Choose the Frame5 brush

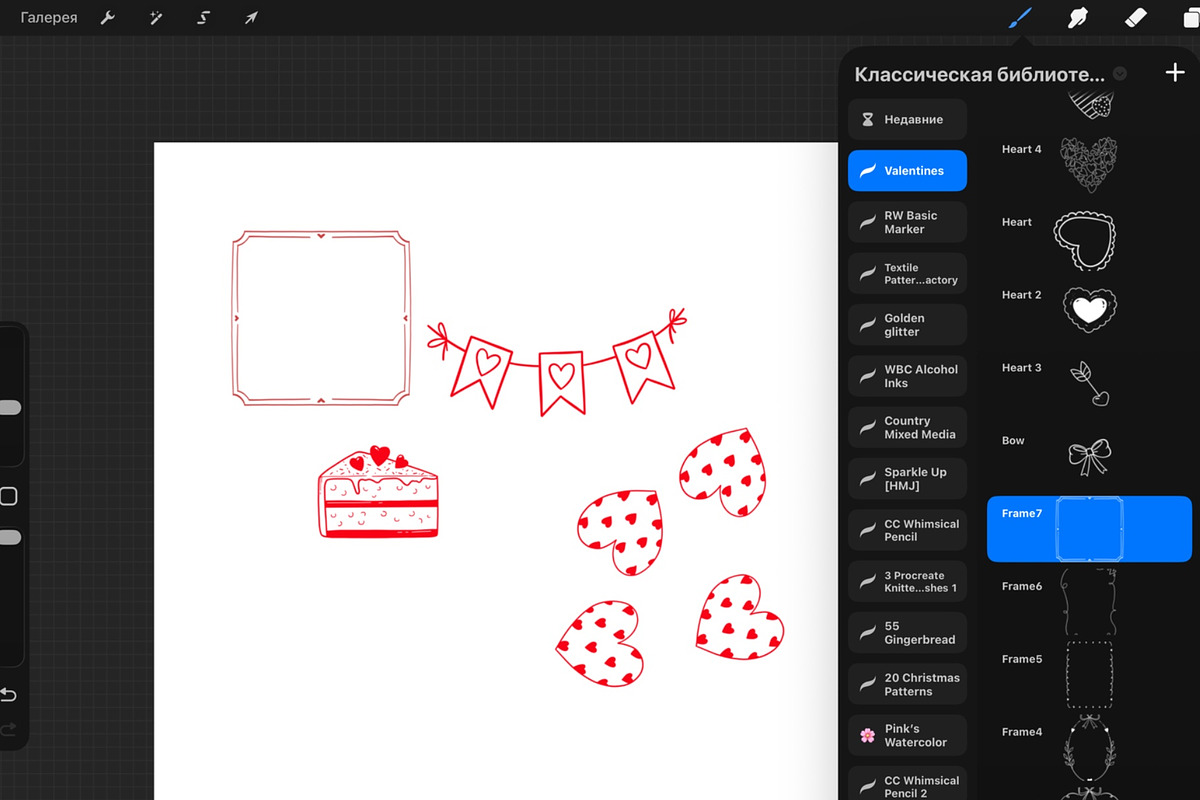pos(1089,675)
